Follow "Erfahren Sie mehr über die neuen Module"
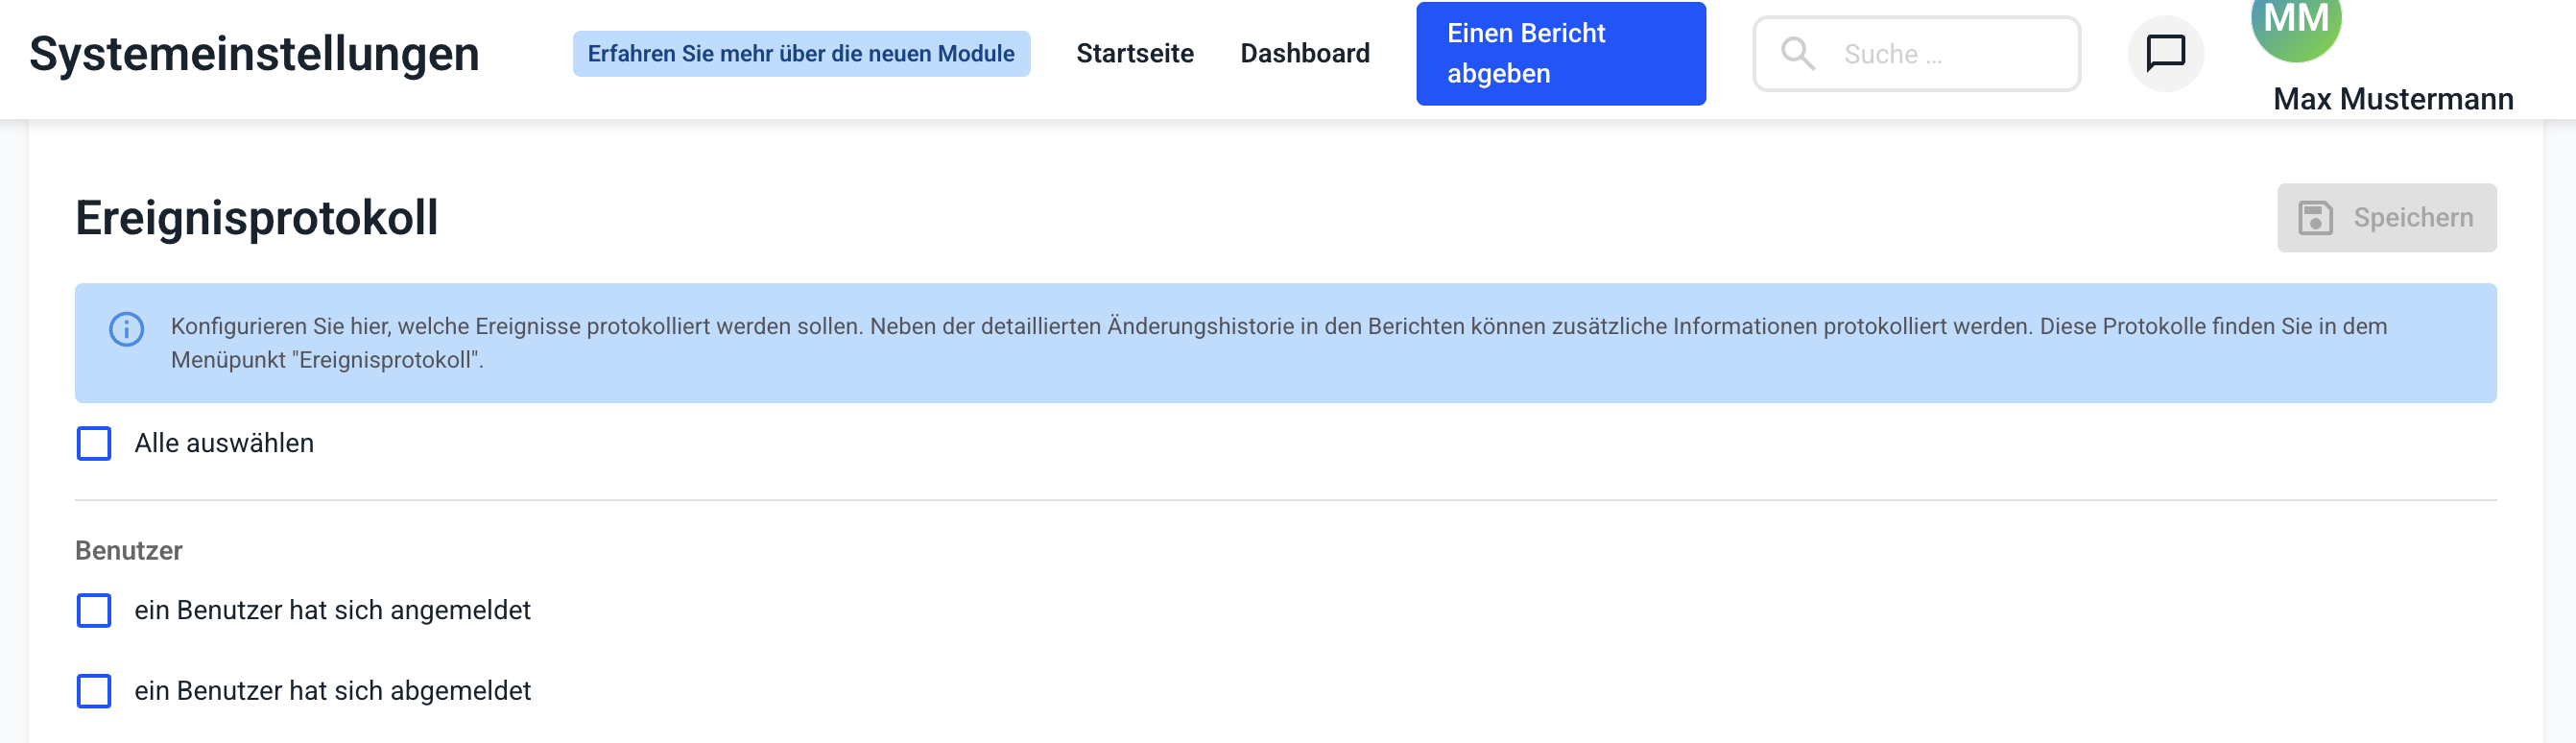The image size is (2576, 743). [x=800, y=54]
